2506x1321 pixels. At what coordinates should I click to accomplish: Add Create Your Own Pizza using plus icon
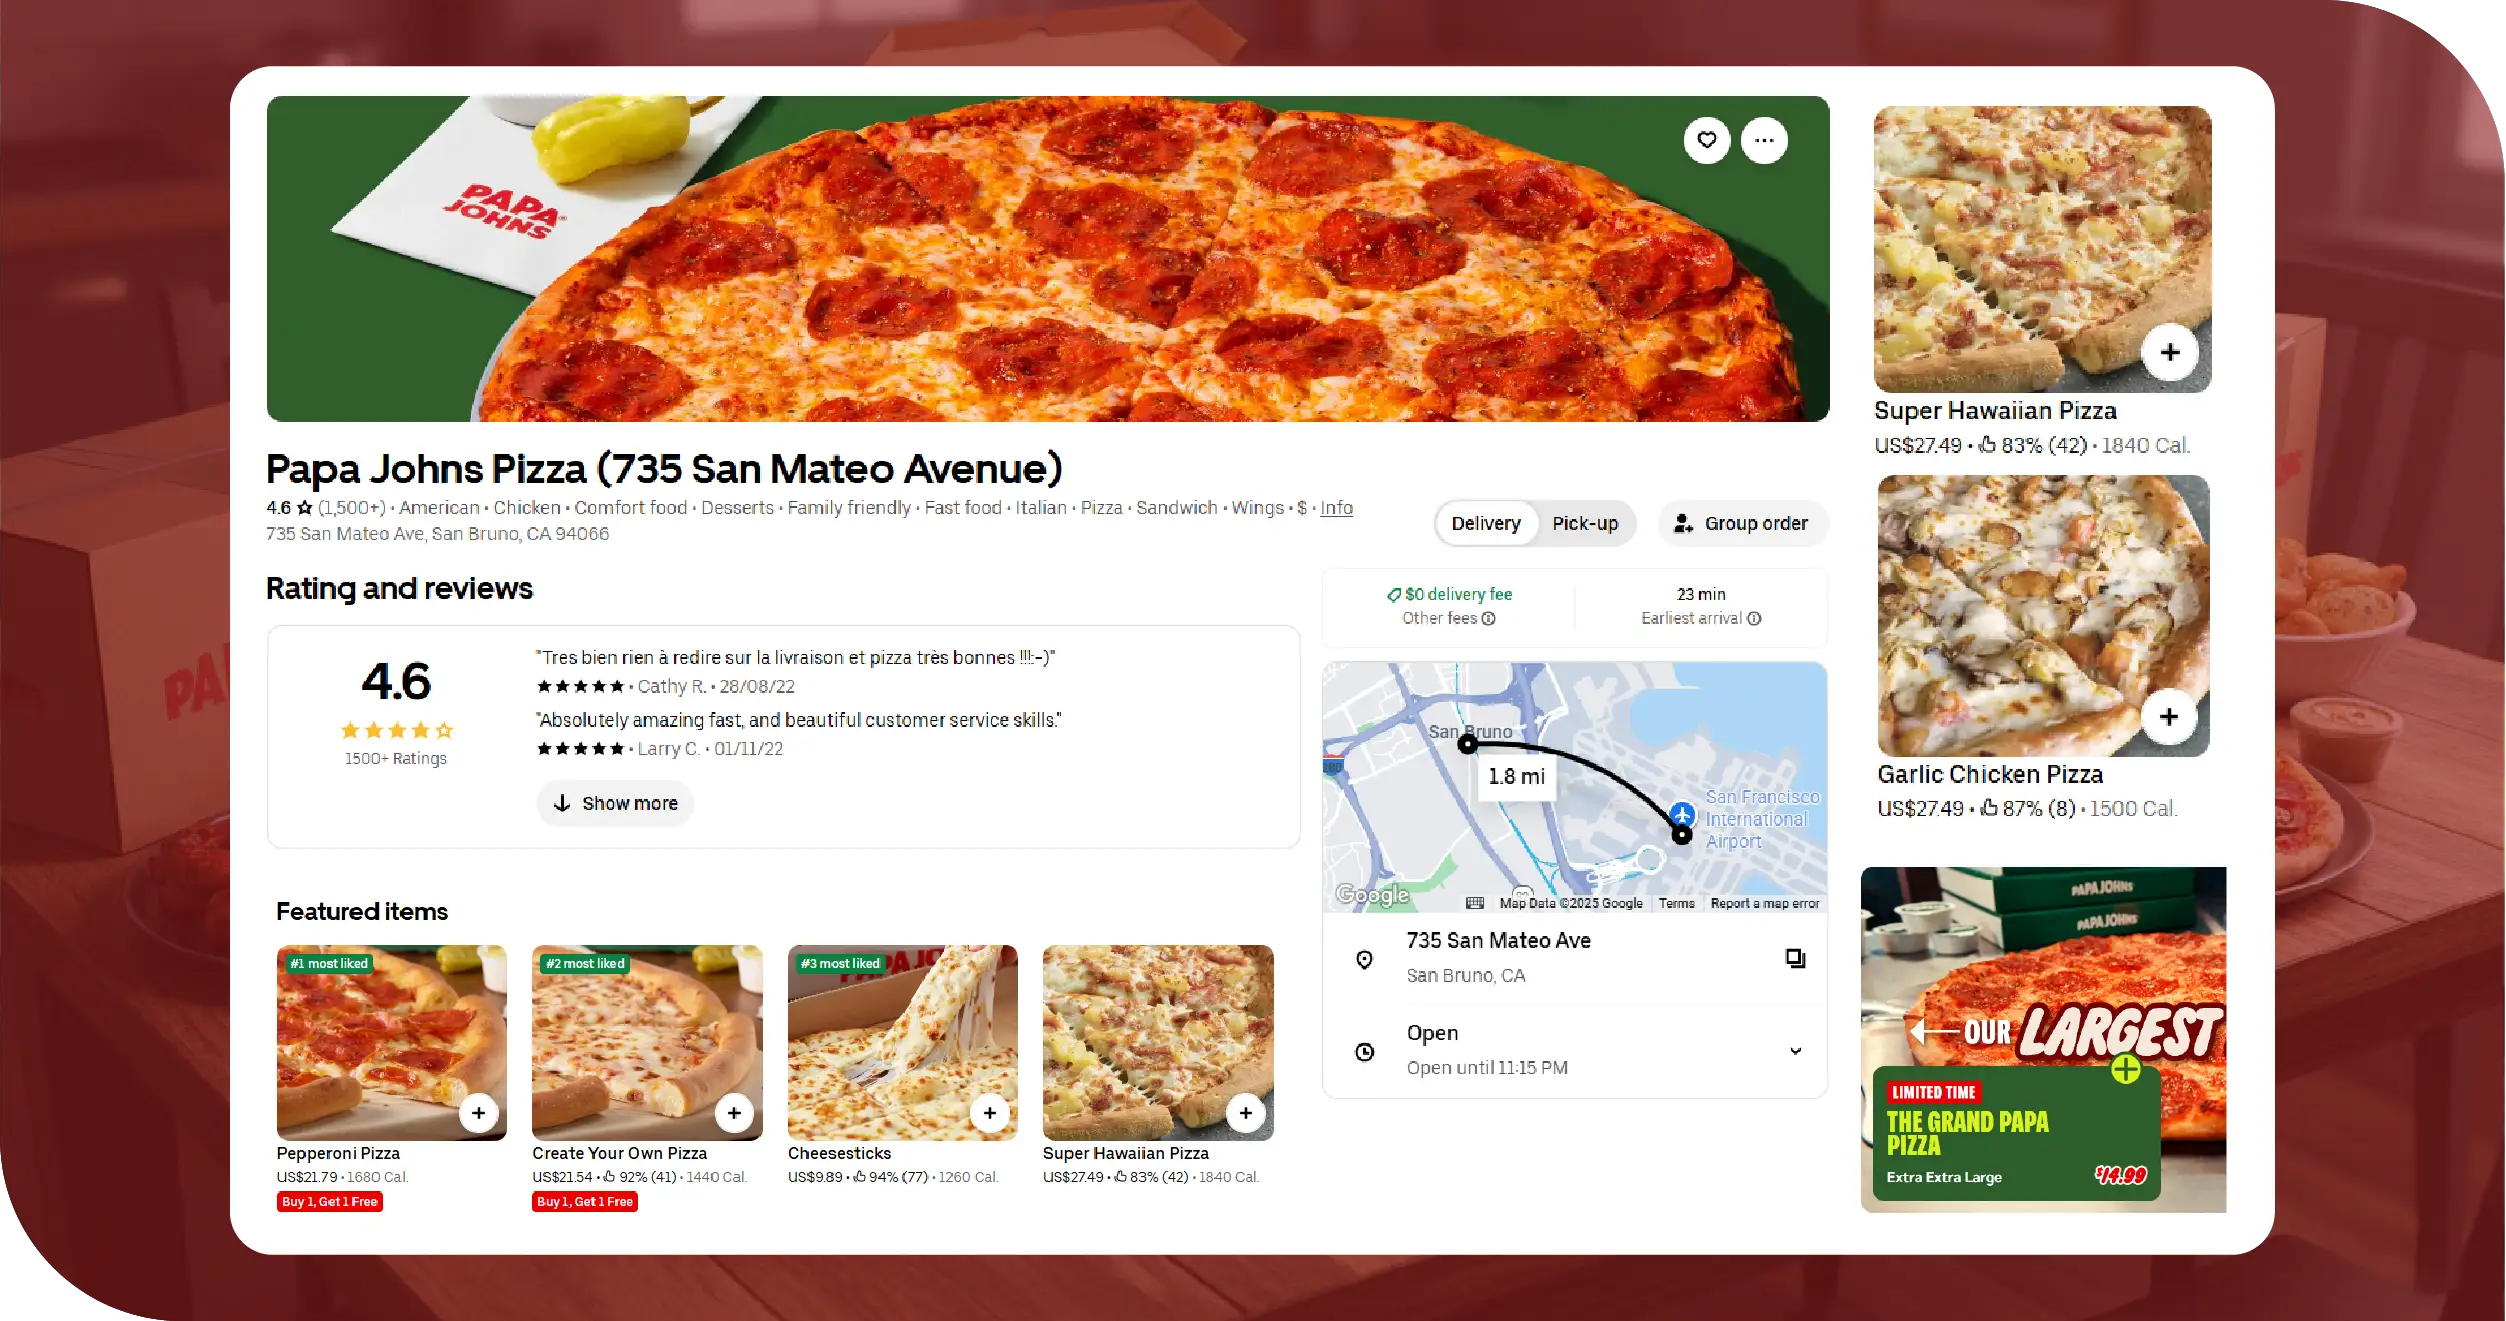[x=734, y=1113]
